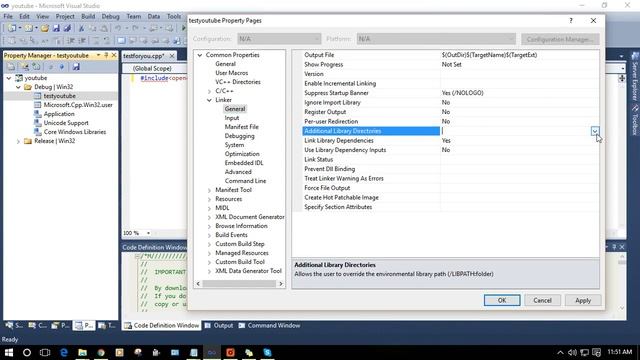Switch to the Command Window tab

(x=269, y=325)
